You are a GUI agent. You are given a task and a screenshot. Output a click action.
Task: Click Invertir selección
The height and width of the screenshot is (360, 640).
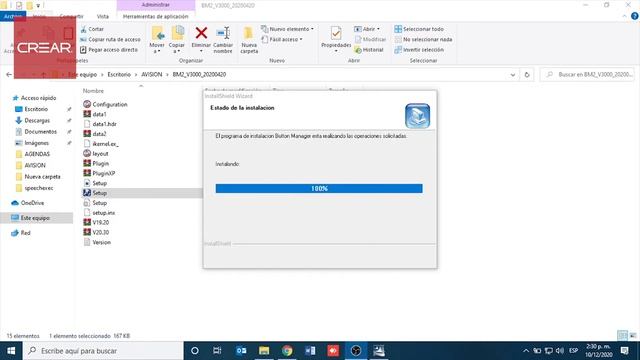tap(419, 50)
